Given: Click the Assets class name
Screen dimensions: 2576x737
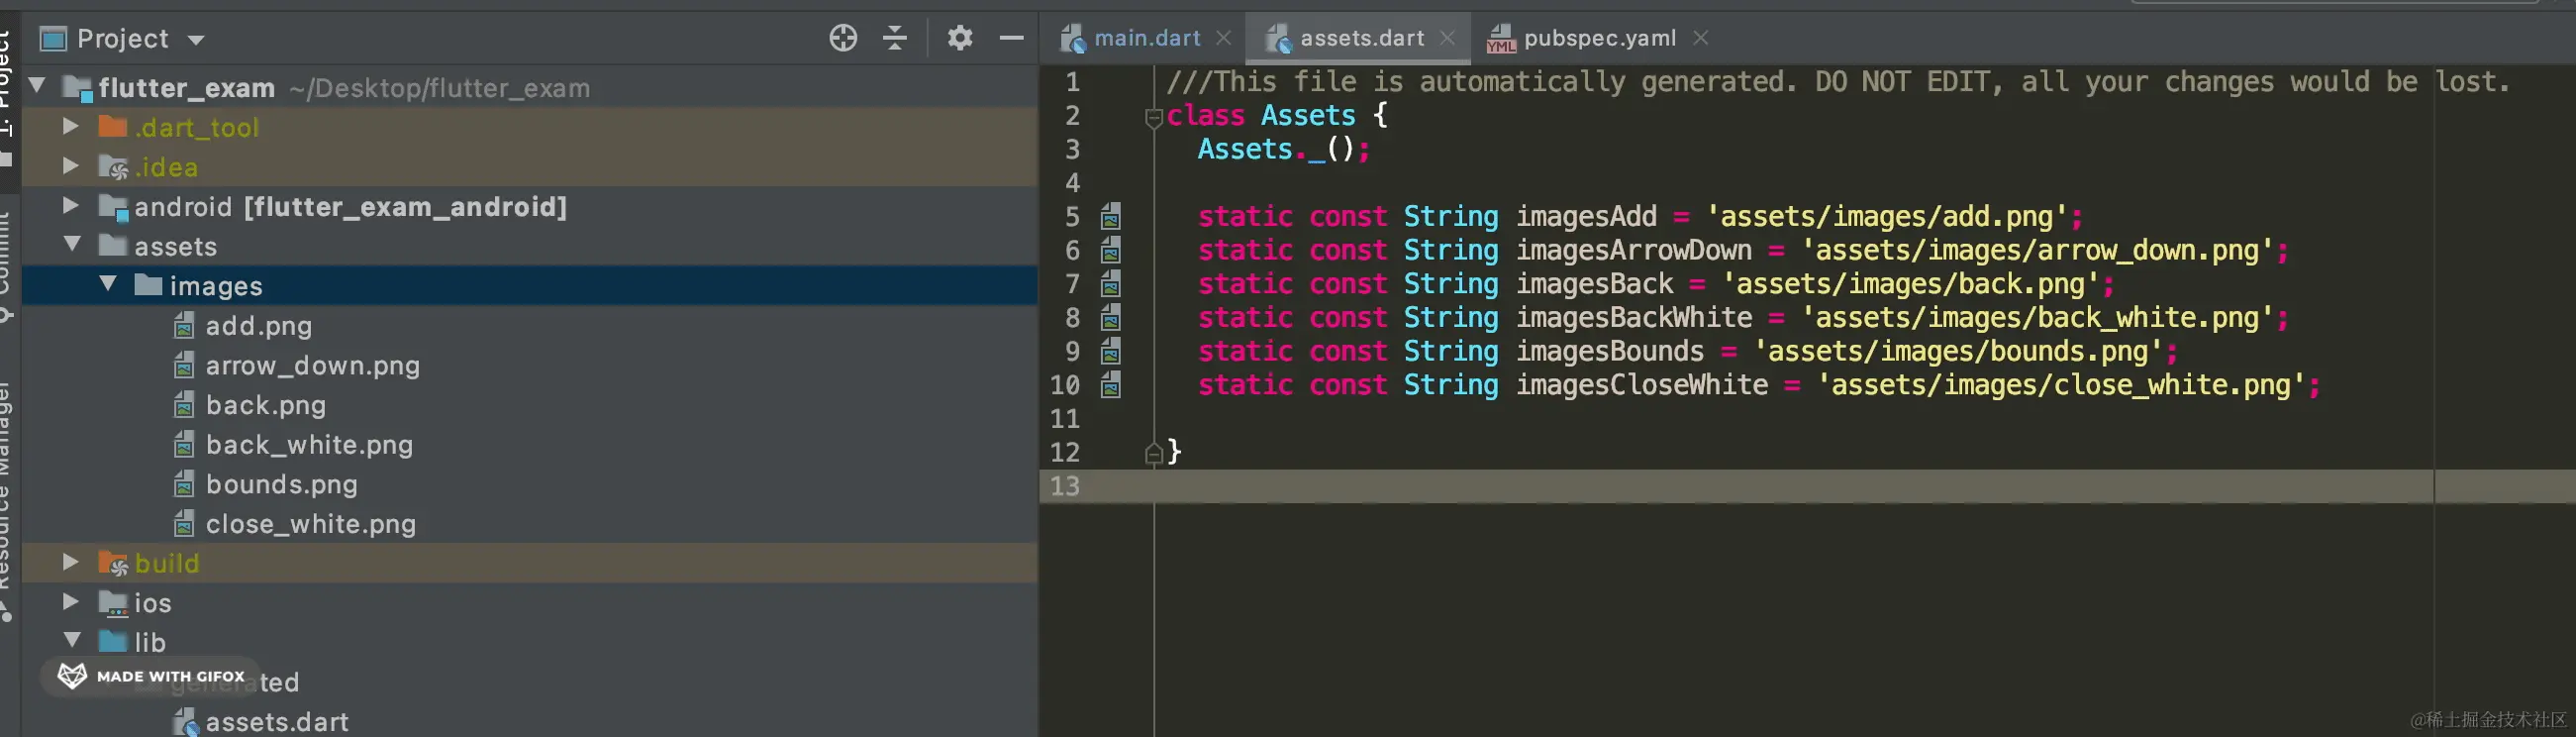Looking at the screenshot, I should click(1307, 115).
